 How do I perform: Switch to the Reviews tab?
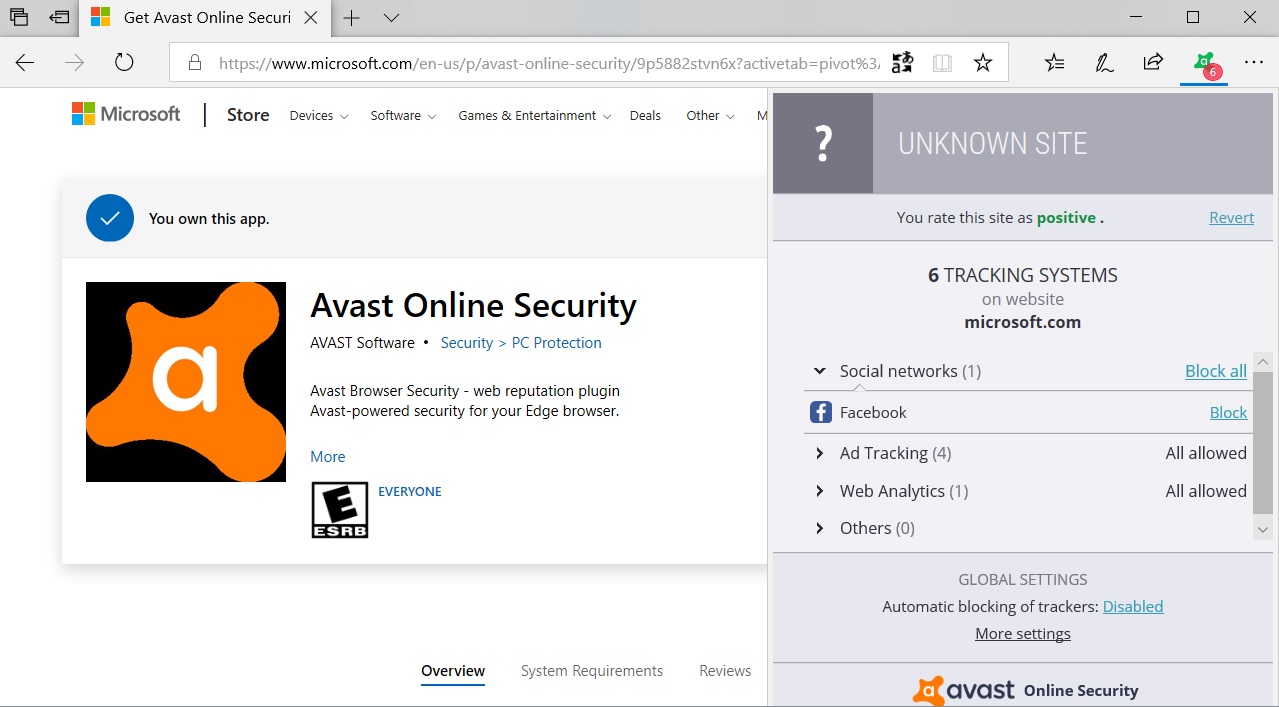(x=724, y=670)
